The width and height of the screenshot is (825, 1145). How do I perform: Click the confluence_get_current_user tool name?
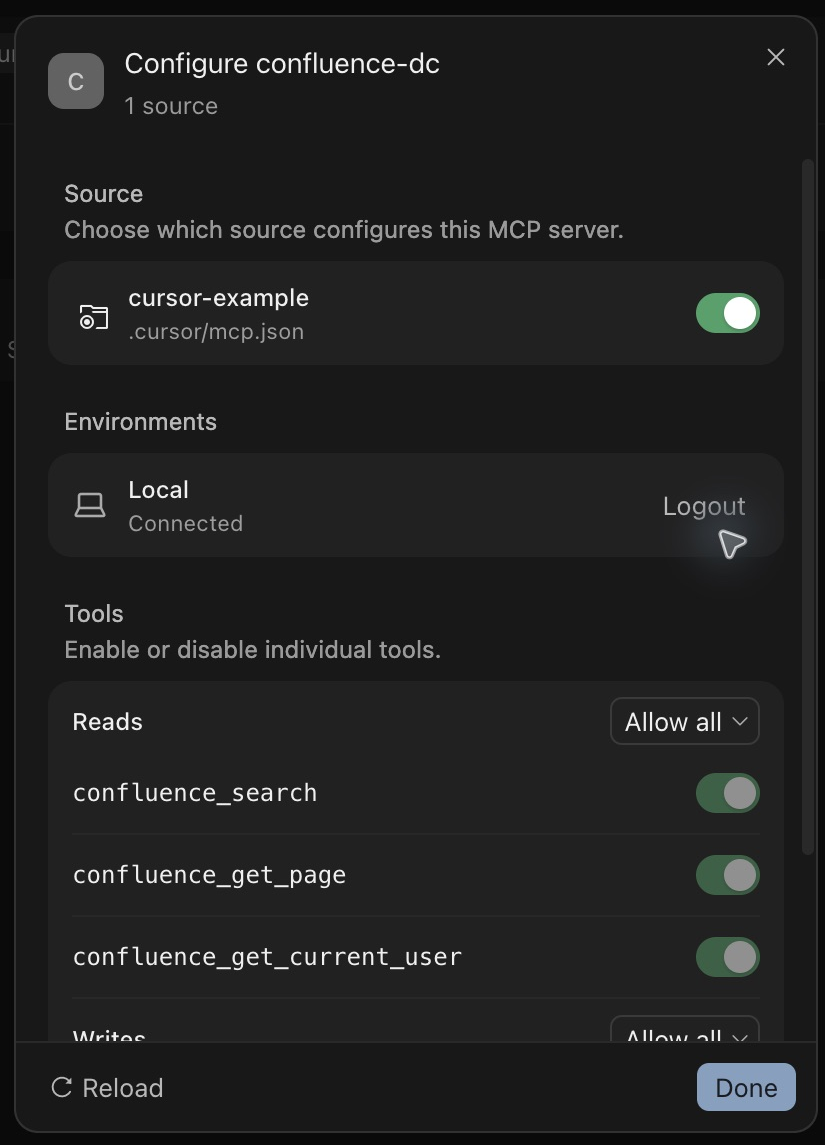coord(267,957)
